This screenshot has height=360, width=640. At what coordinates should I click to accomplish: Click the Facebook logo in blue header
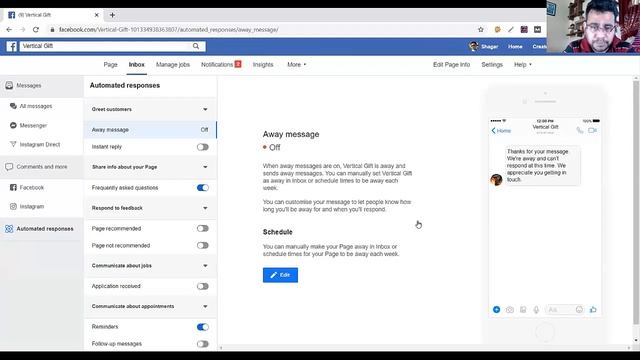(x=11, y=46)
